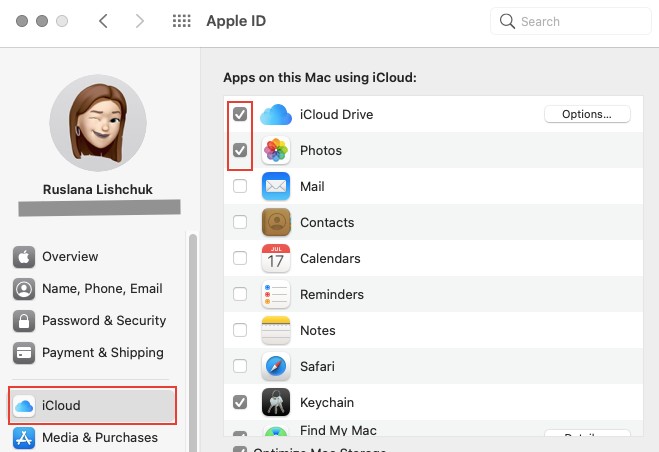Click the Reminders app icon

[276, 294]
